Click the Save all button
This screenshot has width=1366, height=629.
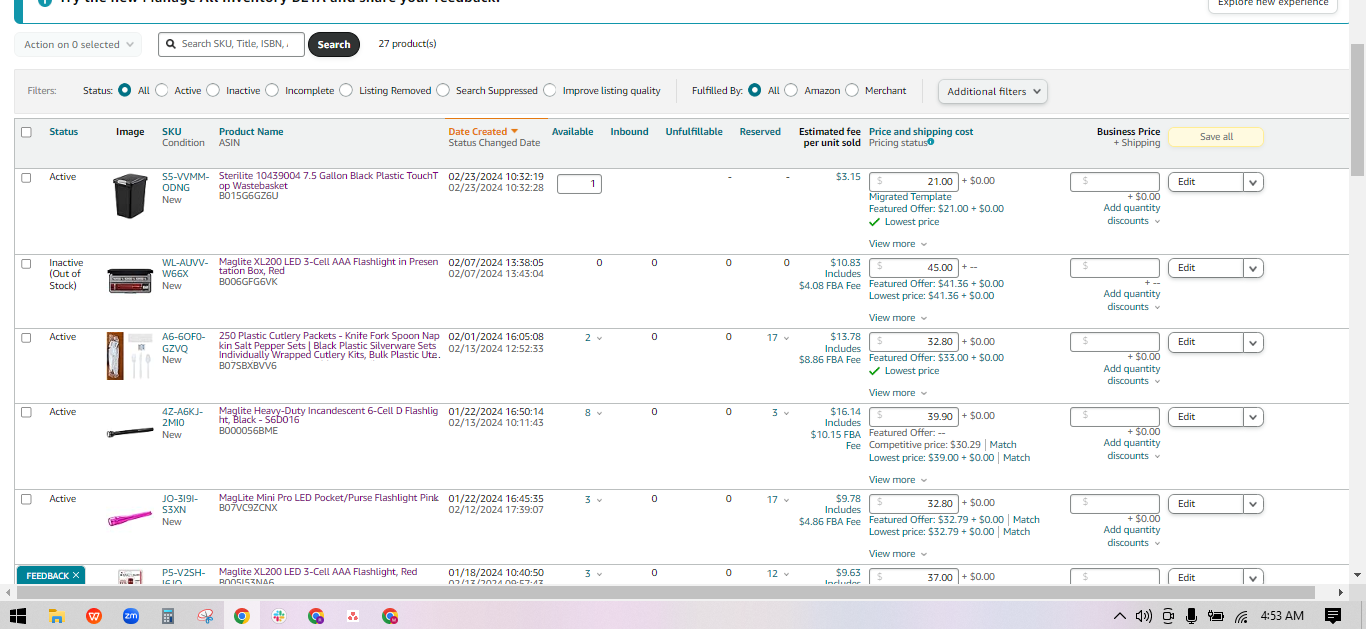pos(1215,137)
